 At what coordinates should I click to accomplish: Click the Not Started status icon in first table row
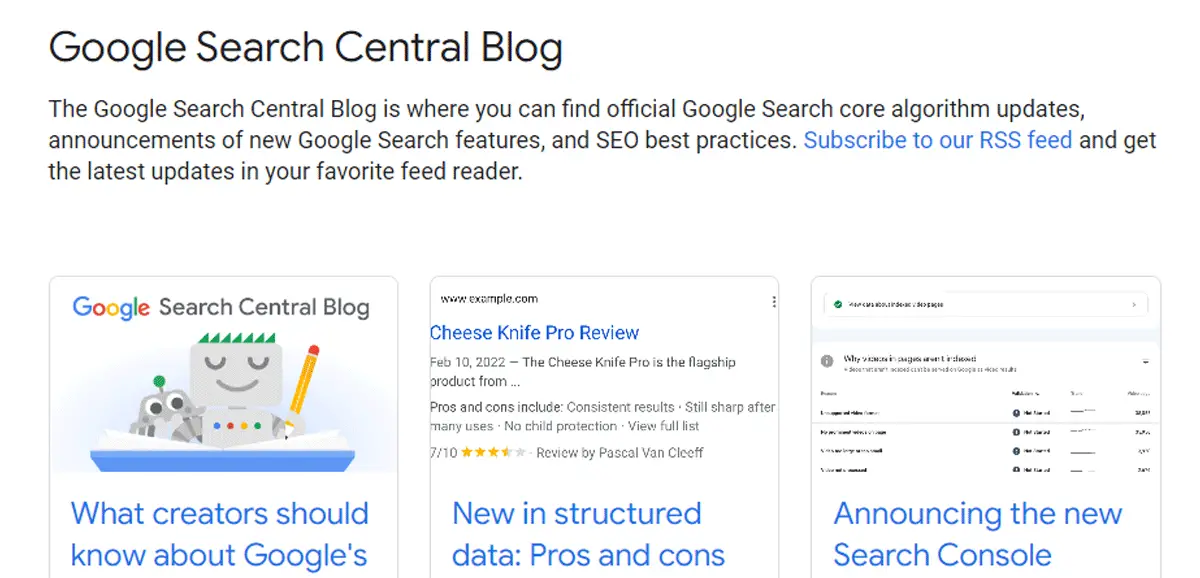pos(1017,412)
